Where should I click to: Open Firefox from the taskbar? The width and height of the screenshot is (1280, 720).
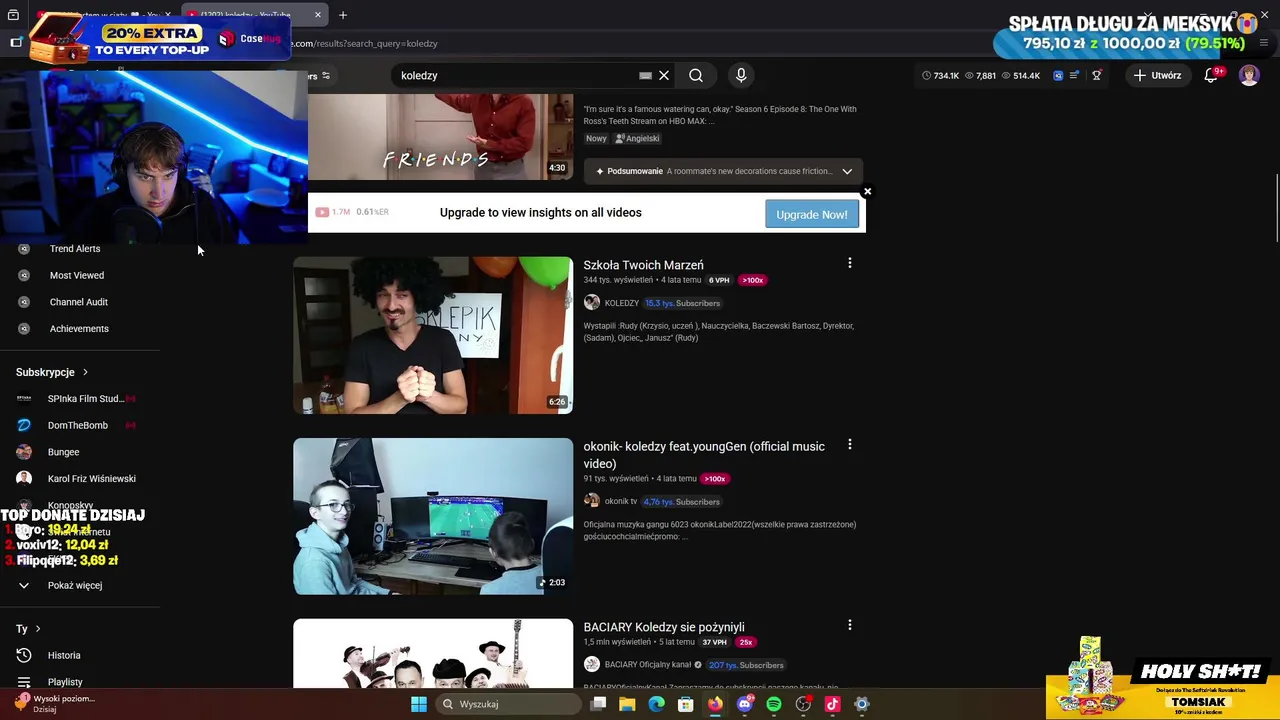coord(715,704)
